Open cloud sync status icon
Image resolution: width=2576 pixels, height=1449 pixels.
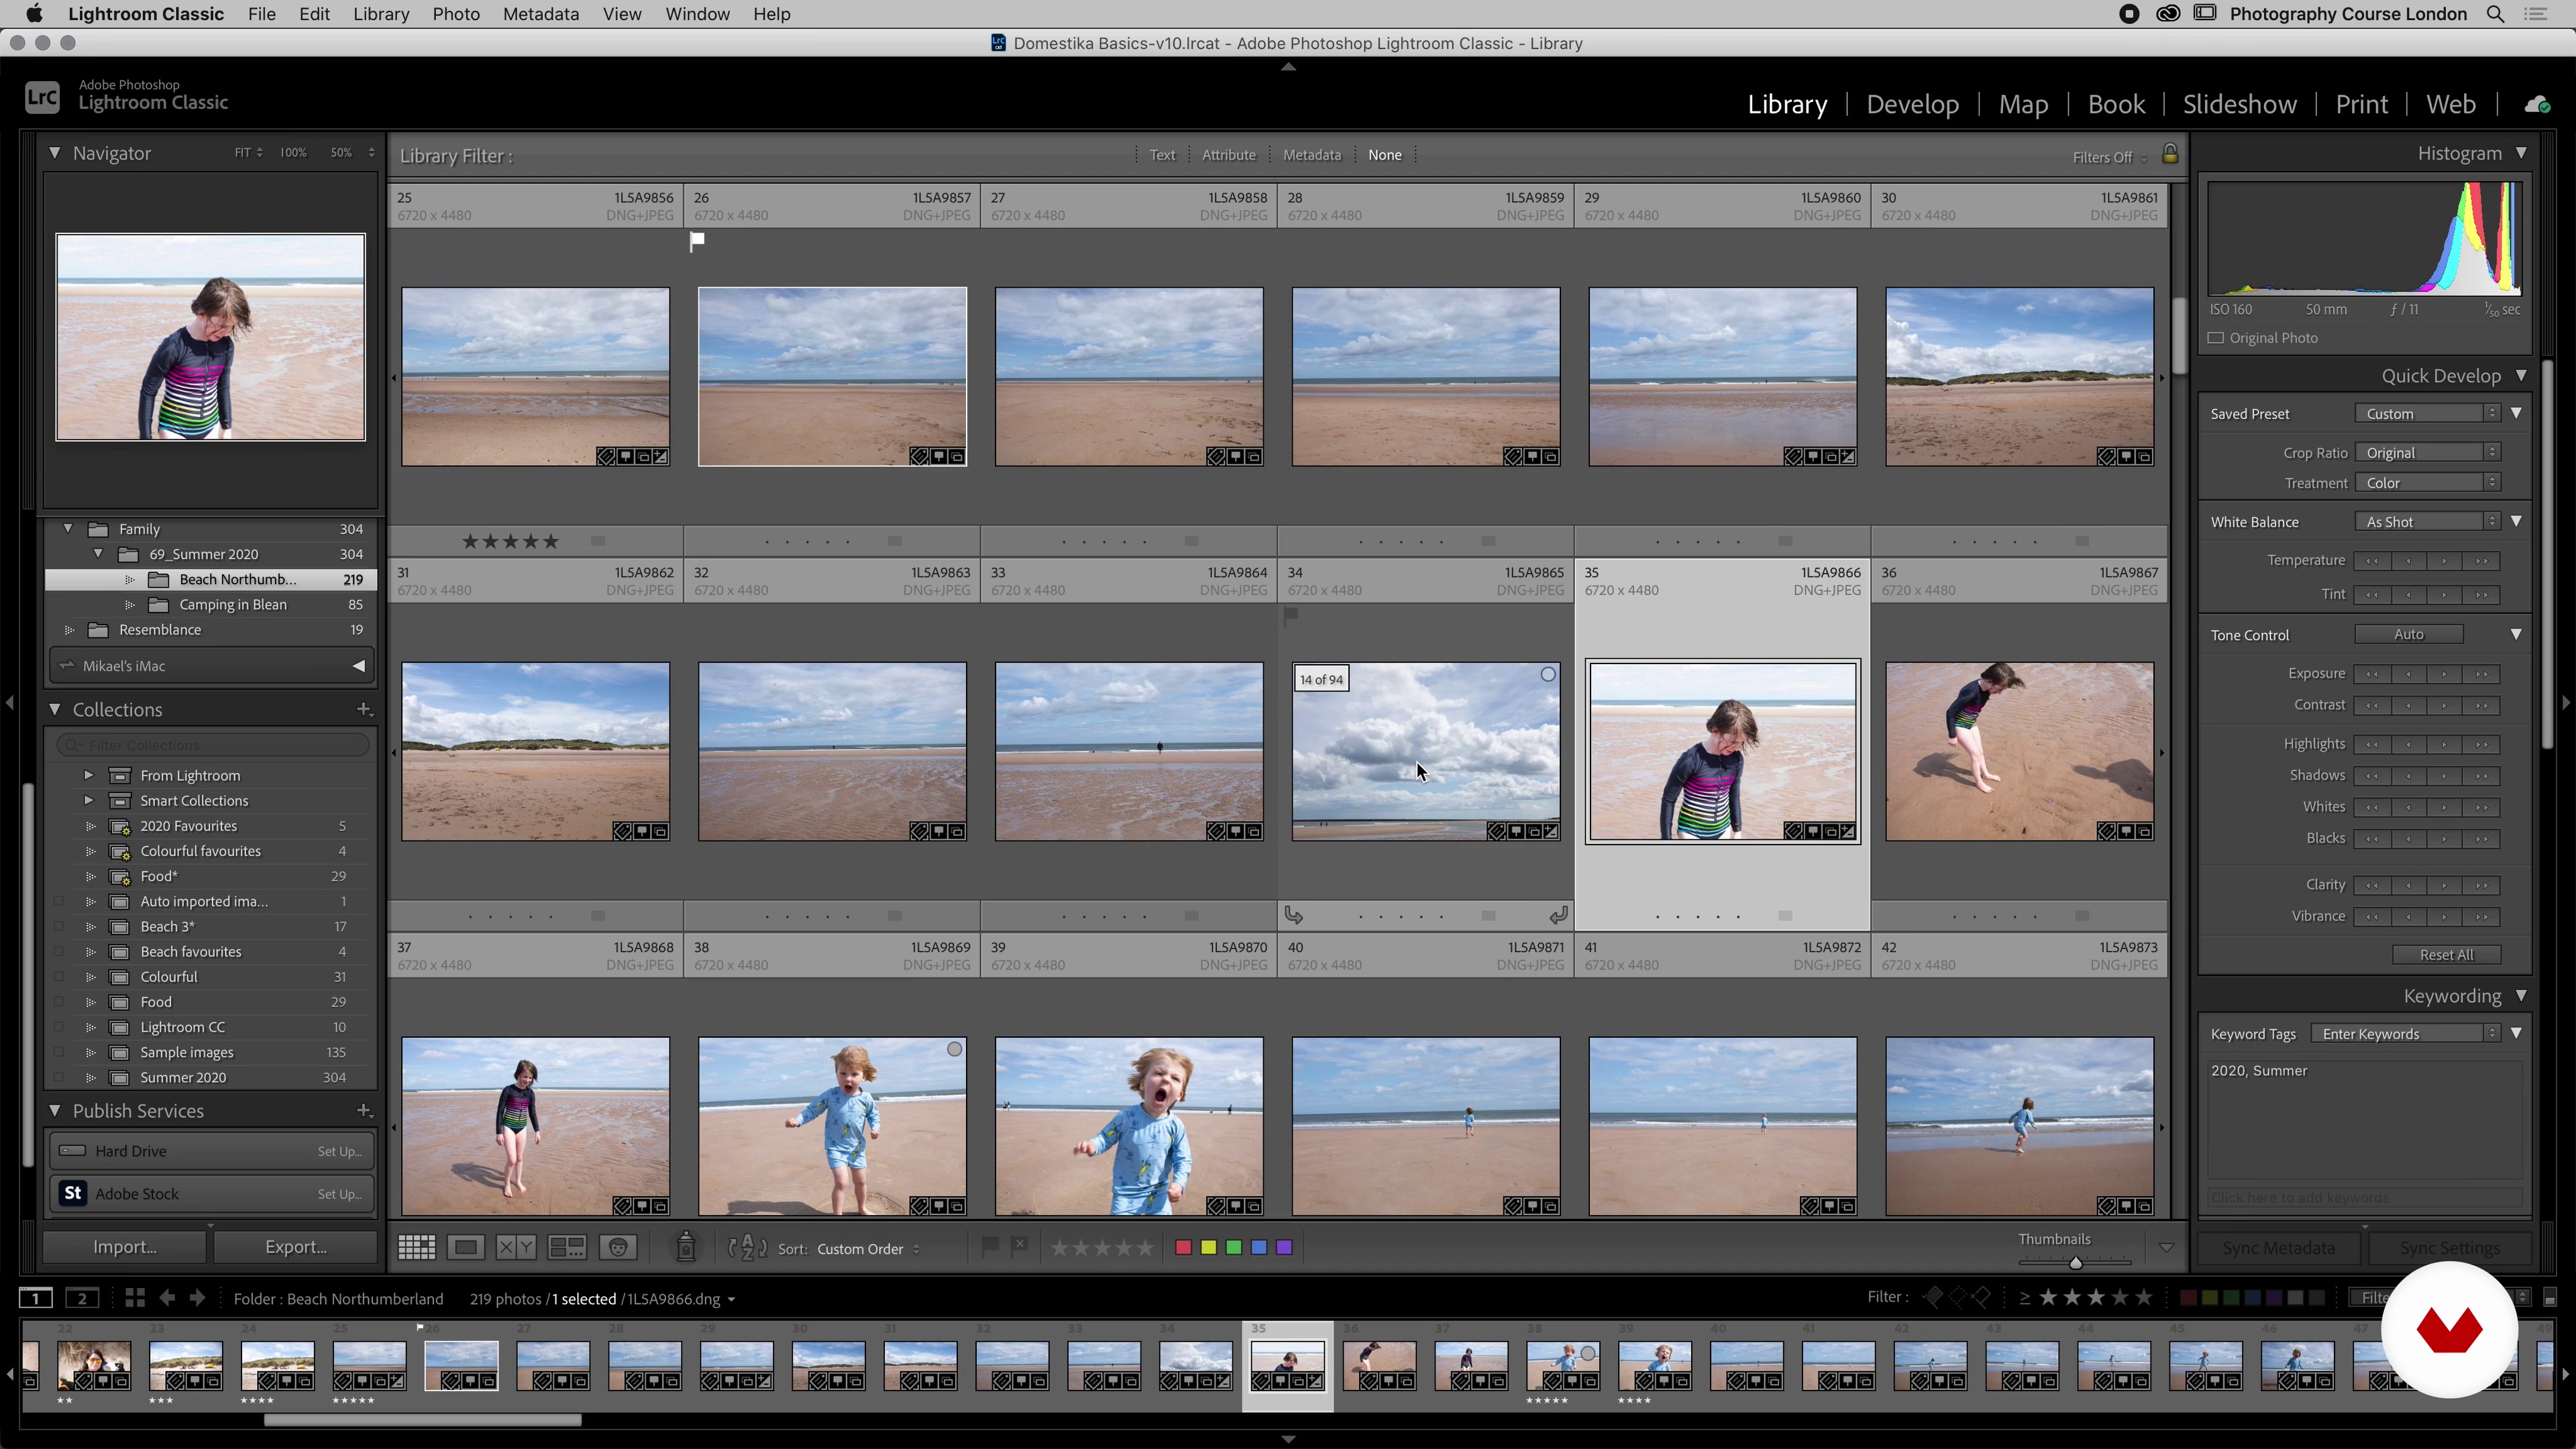2537,104
